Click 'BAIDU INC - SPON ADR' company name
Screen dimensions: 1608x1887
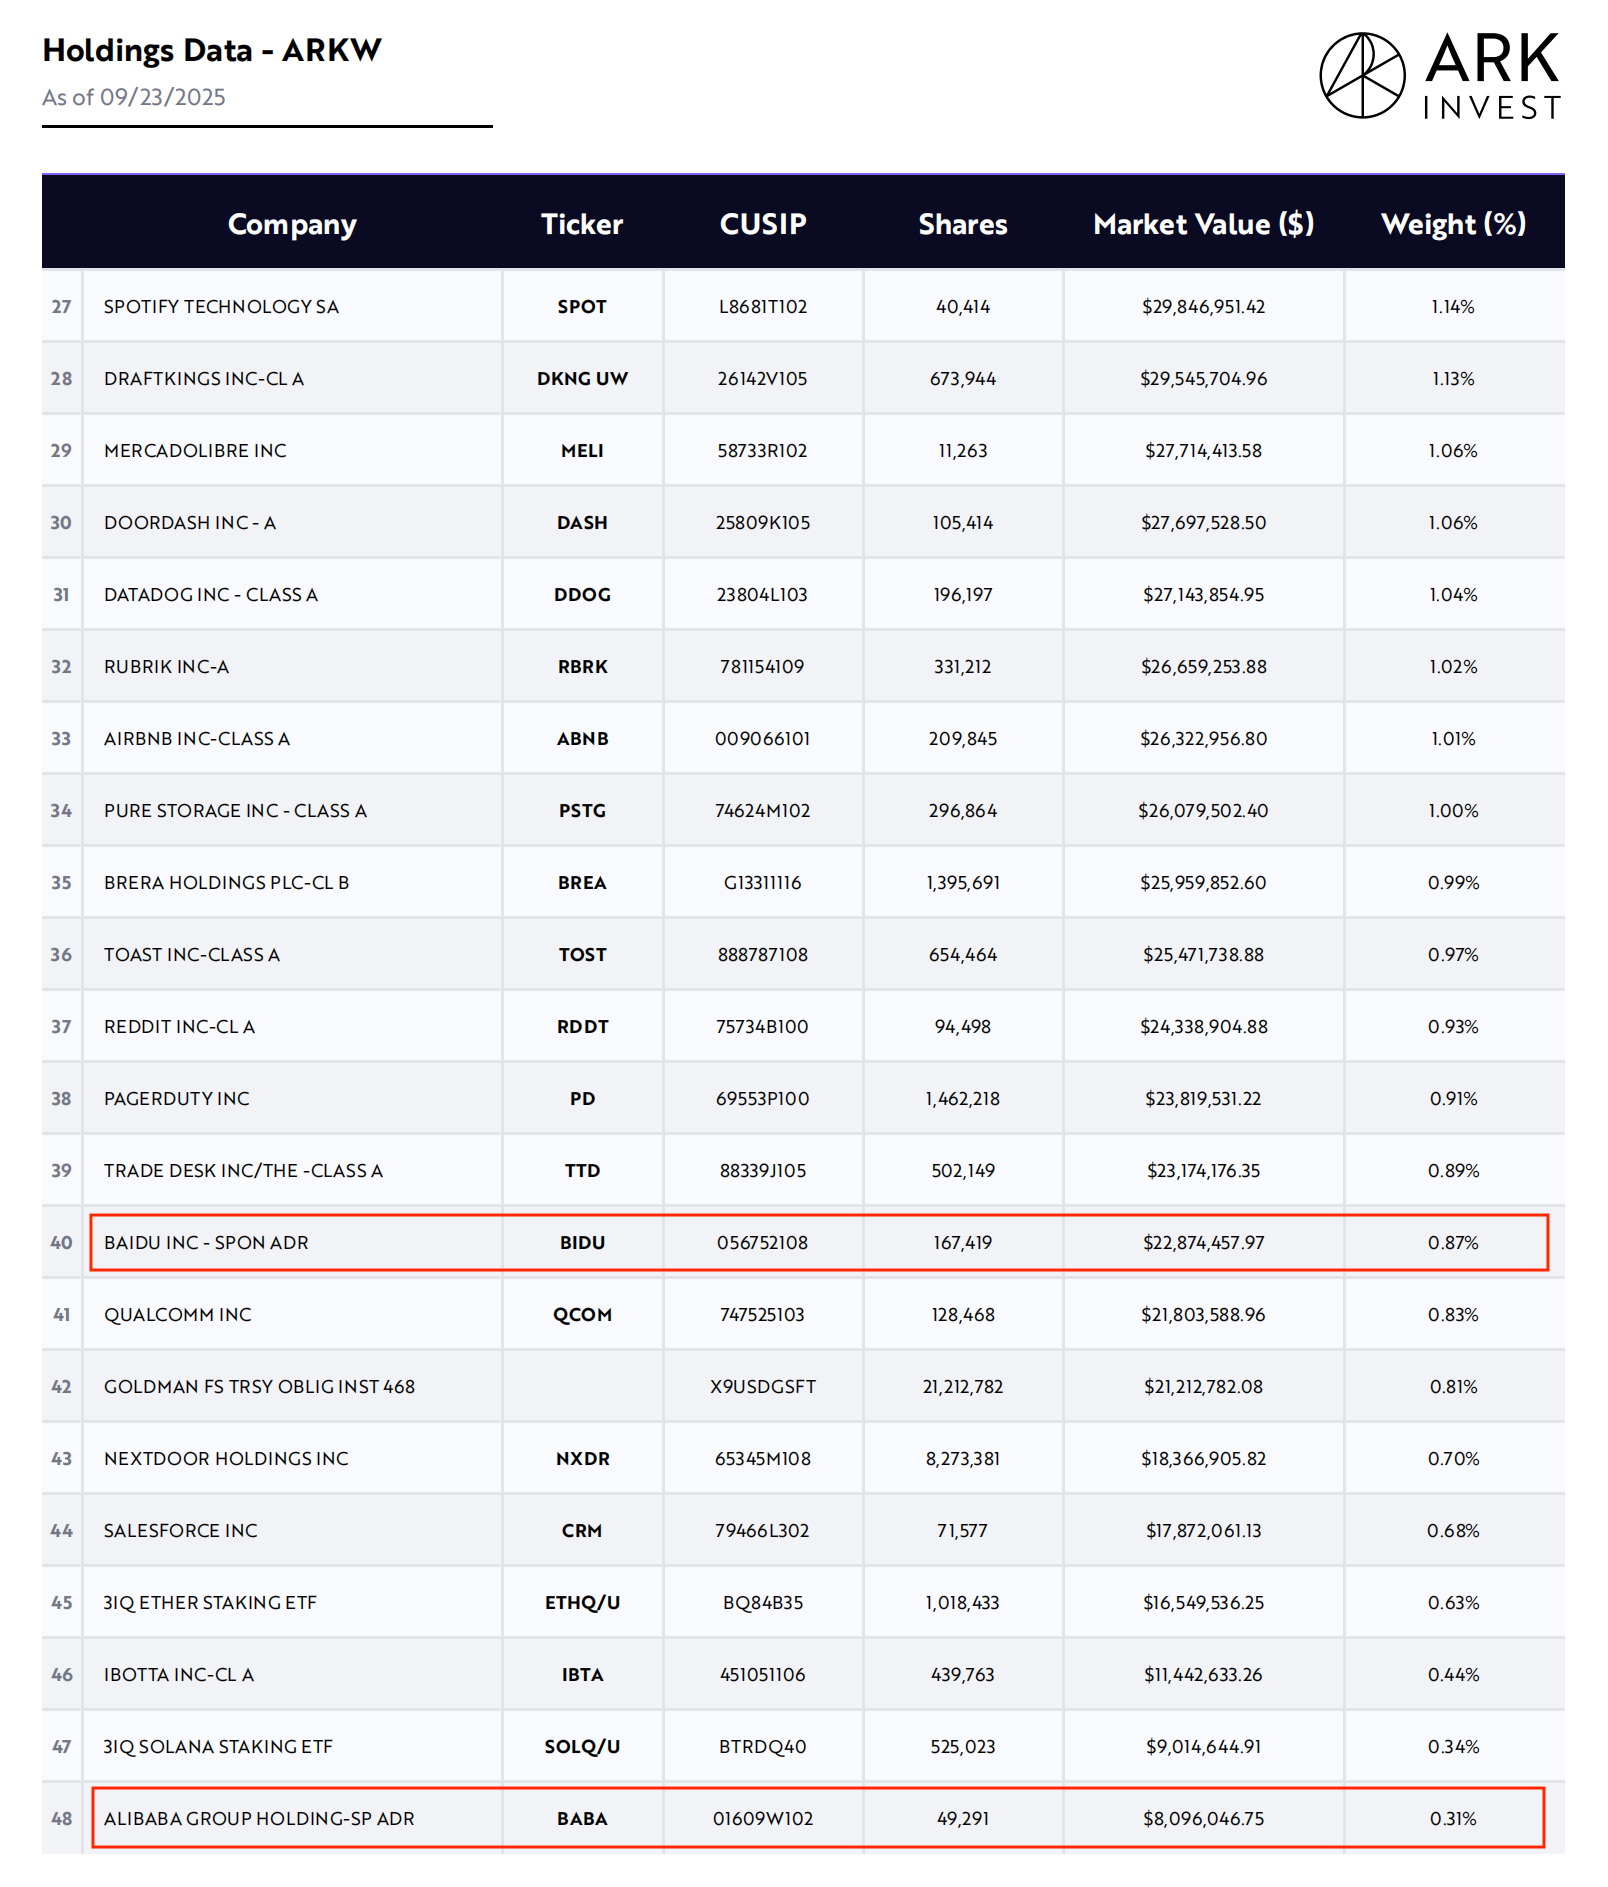pyautogui.click(x=207, y=1243)
